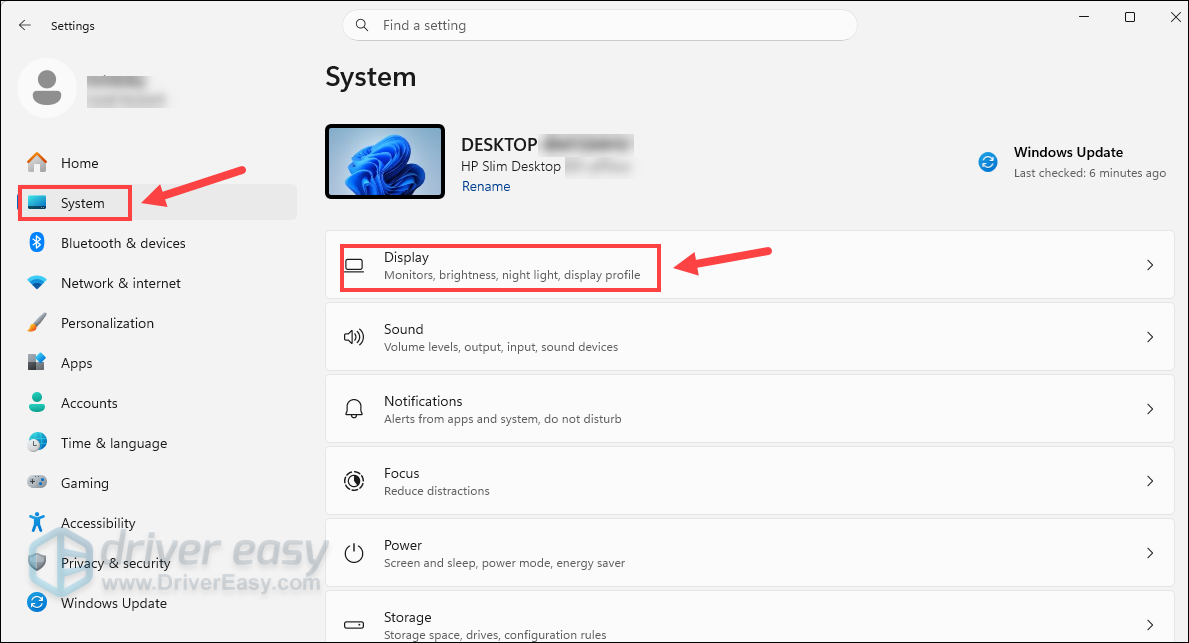The height and width of the screenshot is (643, 1189).
Task: Expand Sound row chevron
Action: (x=1150, y=337)
